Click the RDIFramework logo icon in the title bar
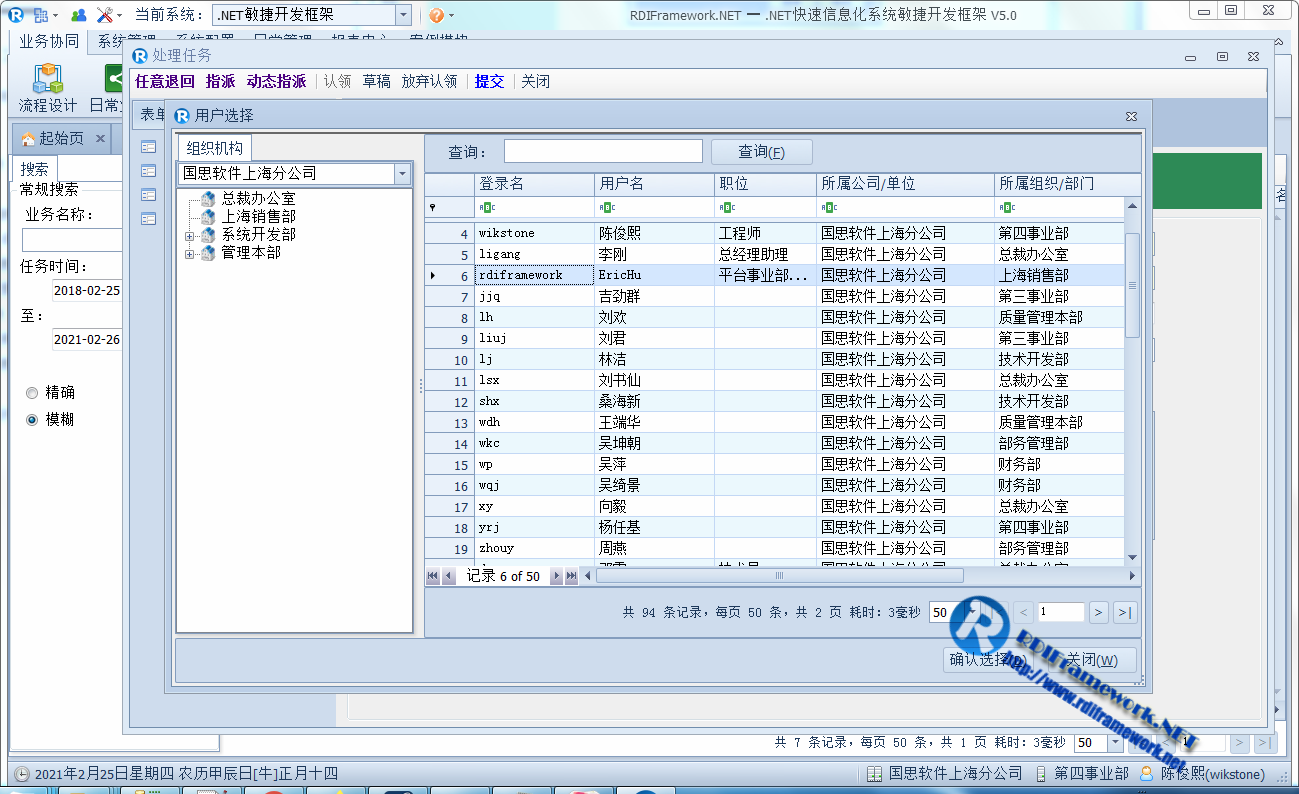This screenshot has height=794, width=1299. point(15,15)
